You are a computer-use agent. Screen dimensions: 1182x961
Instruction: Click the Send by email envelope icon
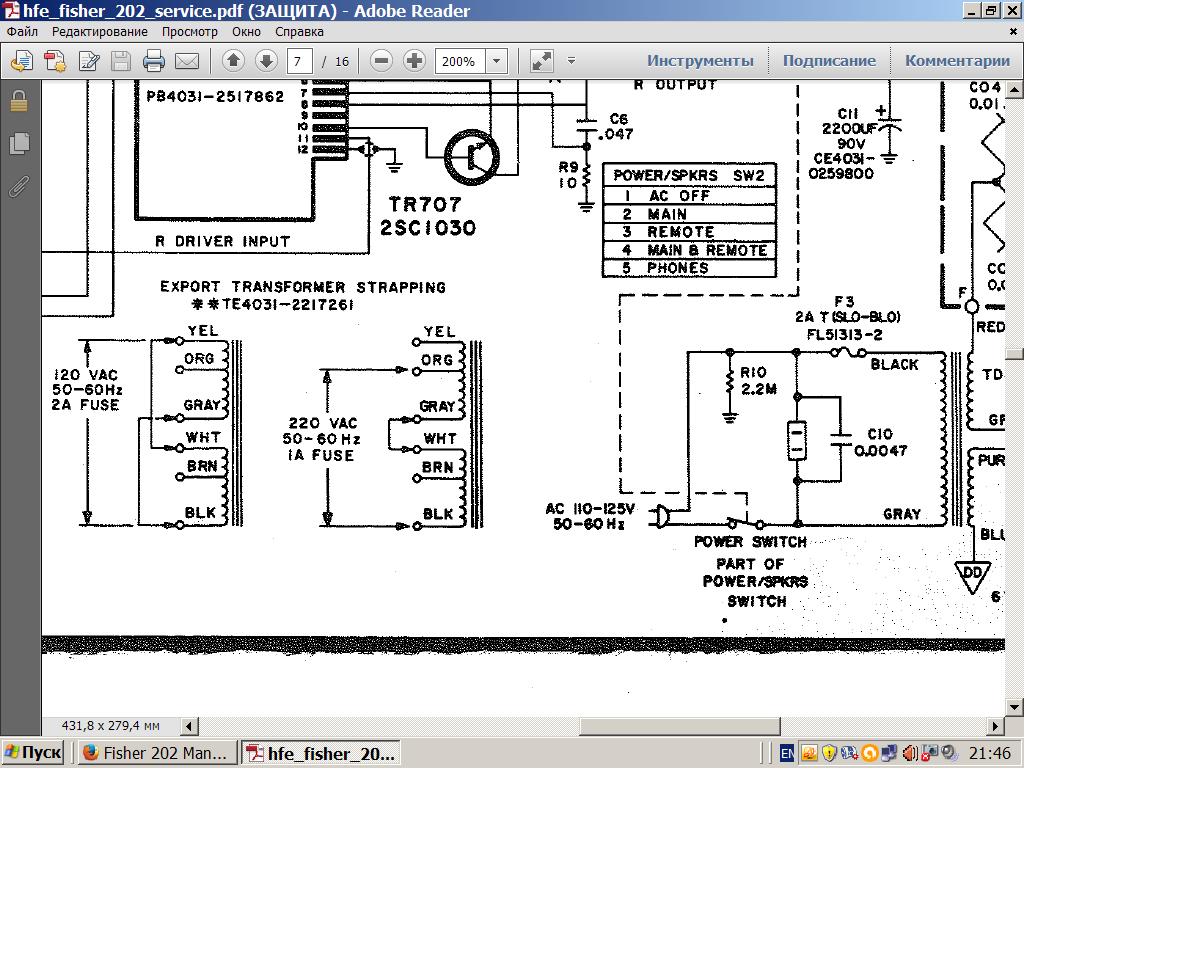tap(187, 61)
